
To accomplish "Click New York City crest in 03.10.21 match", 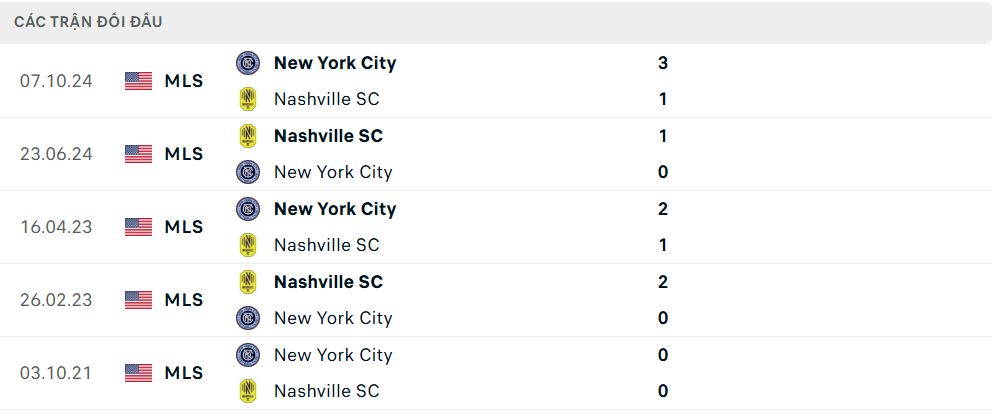I will pyautogui.click(x=248, y=355).
